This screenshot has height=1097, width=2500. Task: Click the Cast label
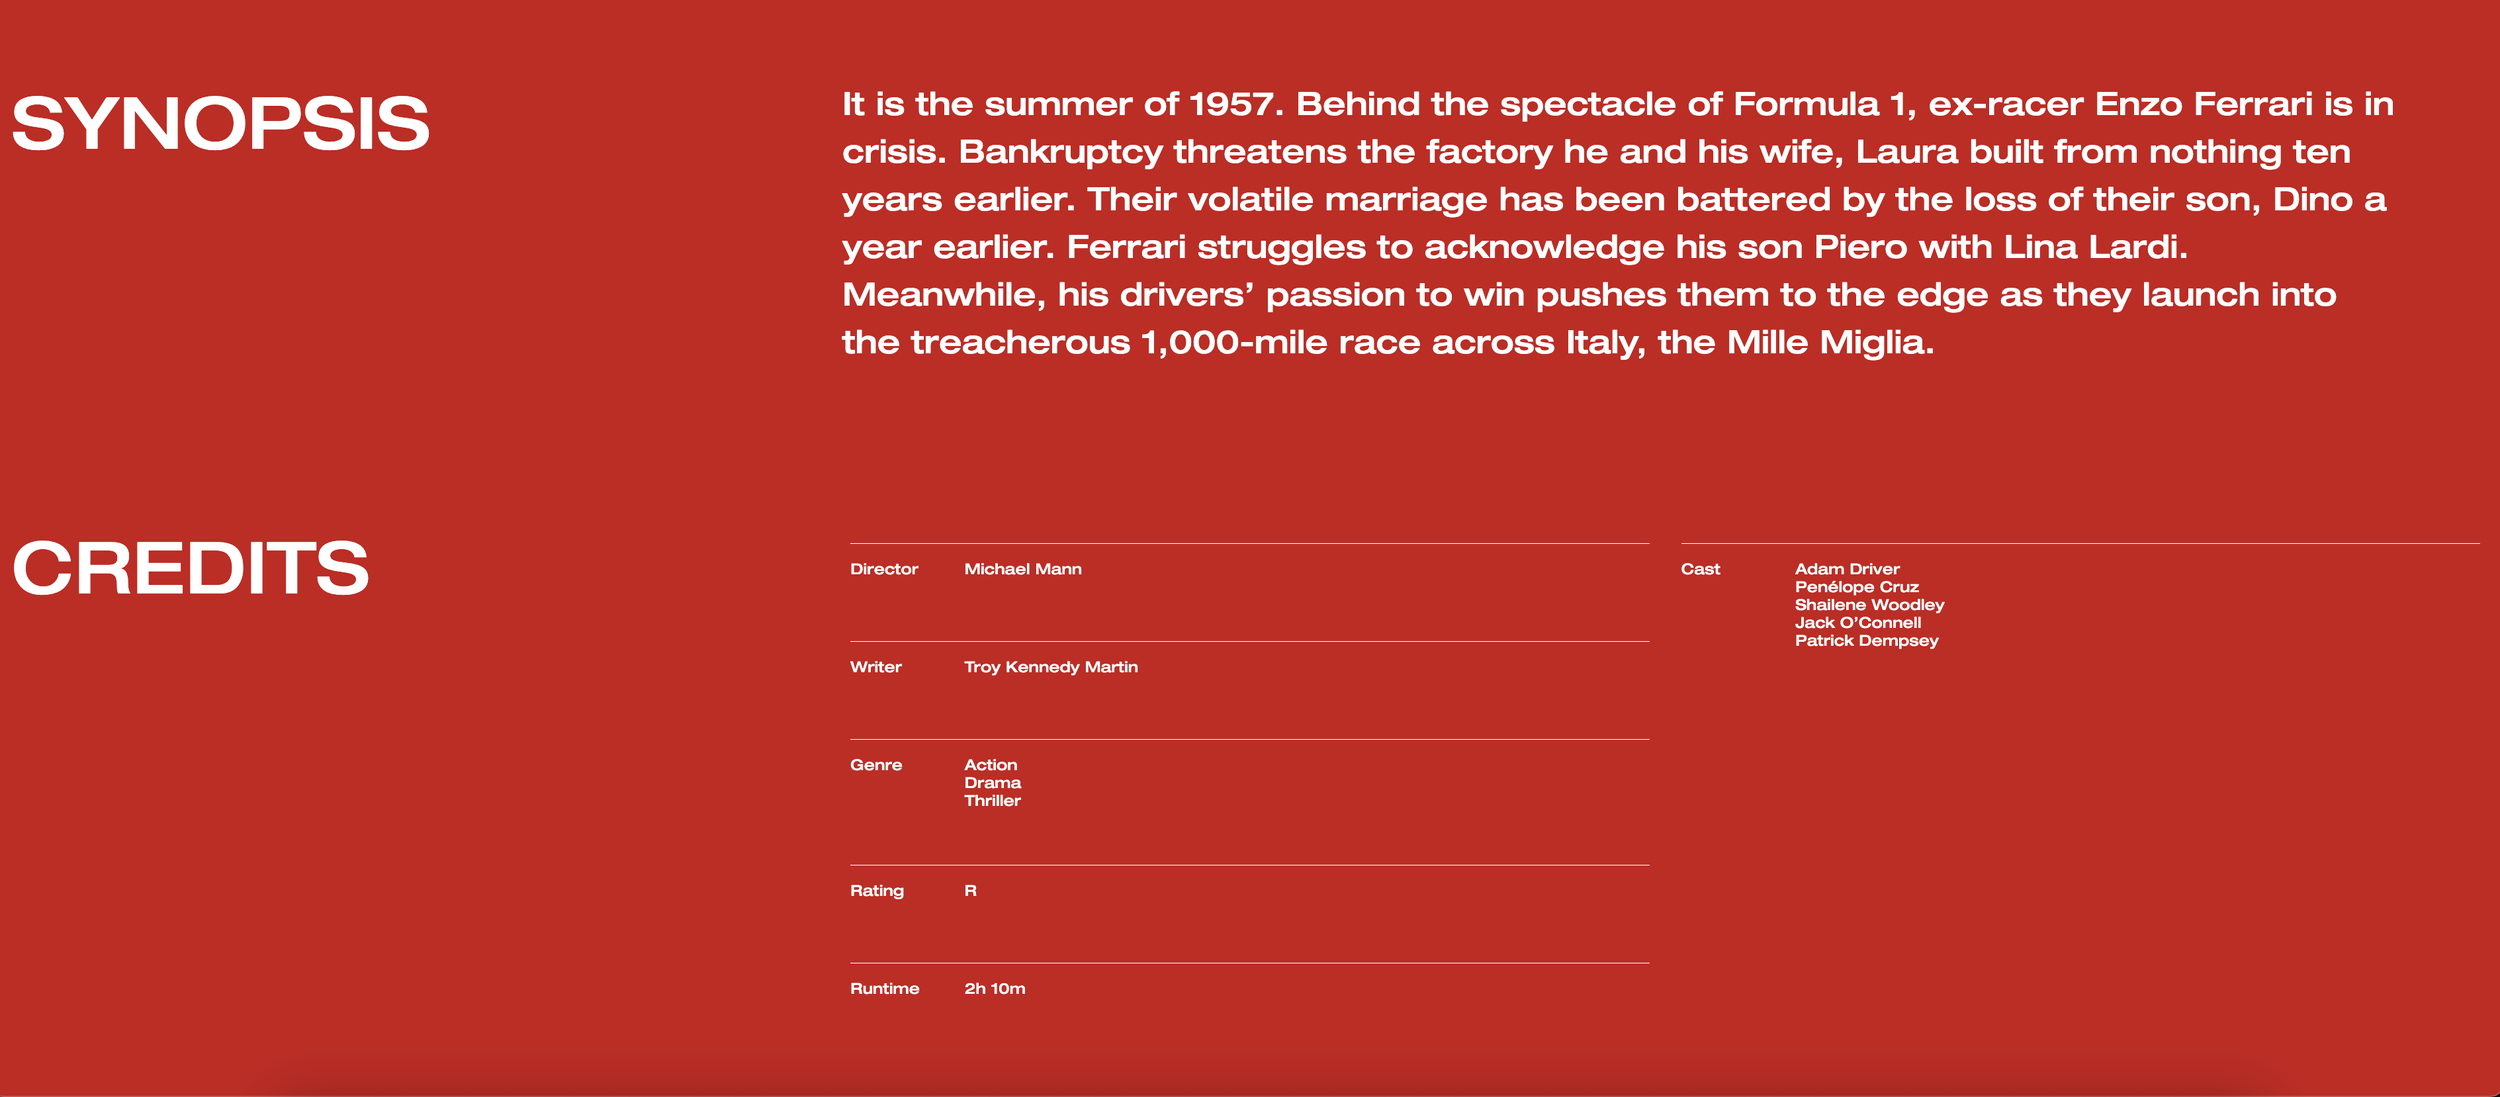coord(1700,569)
